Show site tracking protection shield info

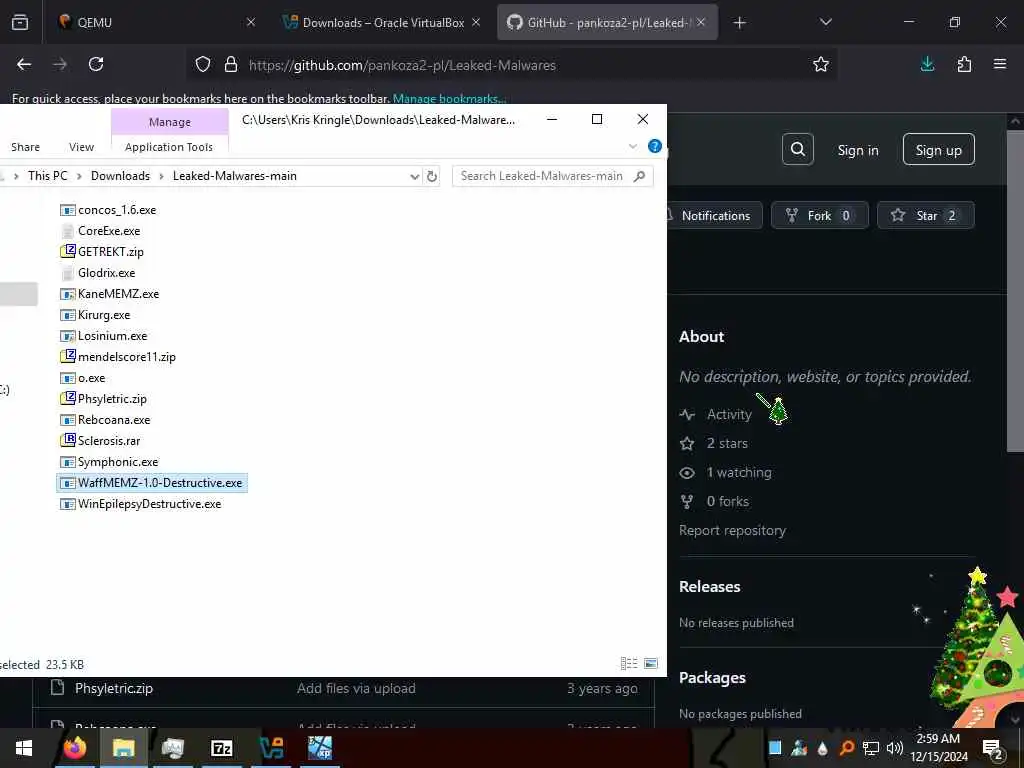pos(203,65)
